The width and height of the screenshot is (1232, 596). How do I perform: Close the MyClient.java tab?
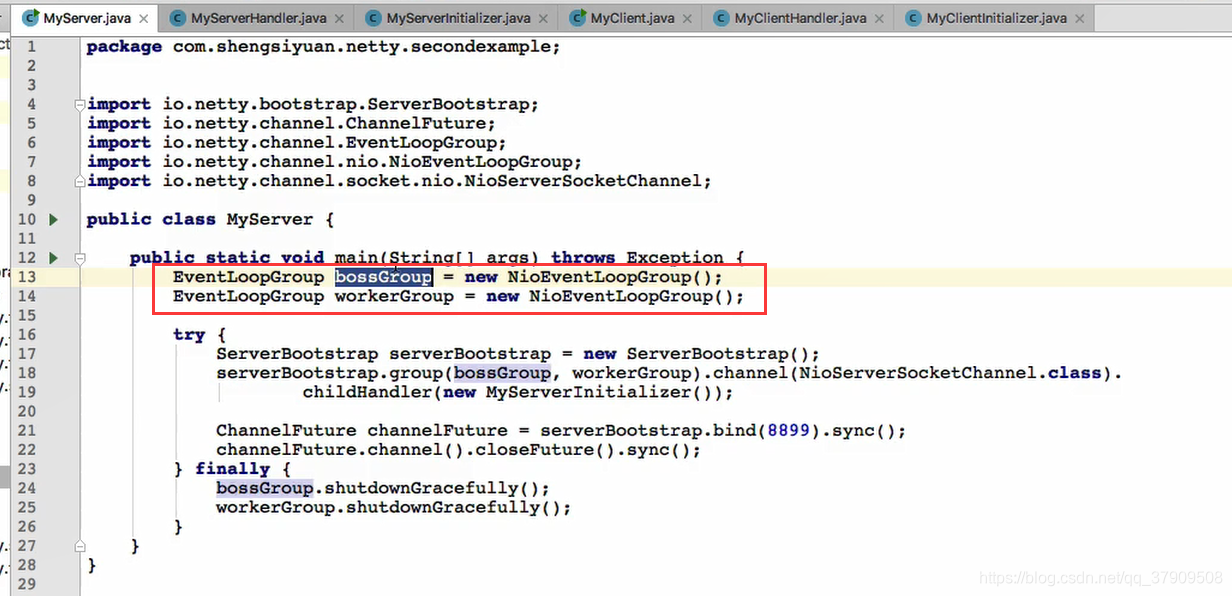pyautogui.click(x=688, y=19)
